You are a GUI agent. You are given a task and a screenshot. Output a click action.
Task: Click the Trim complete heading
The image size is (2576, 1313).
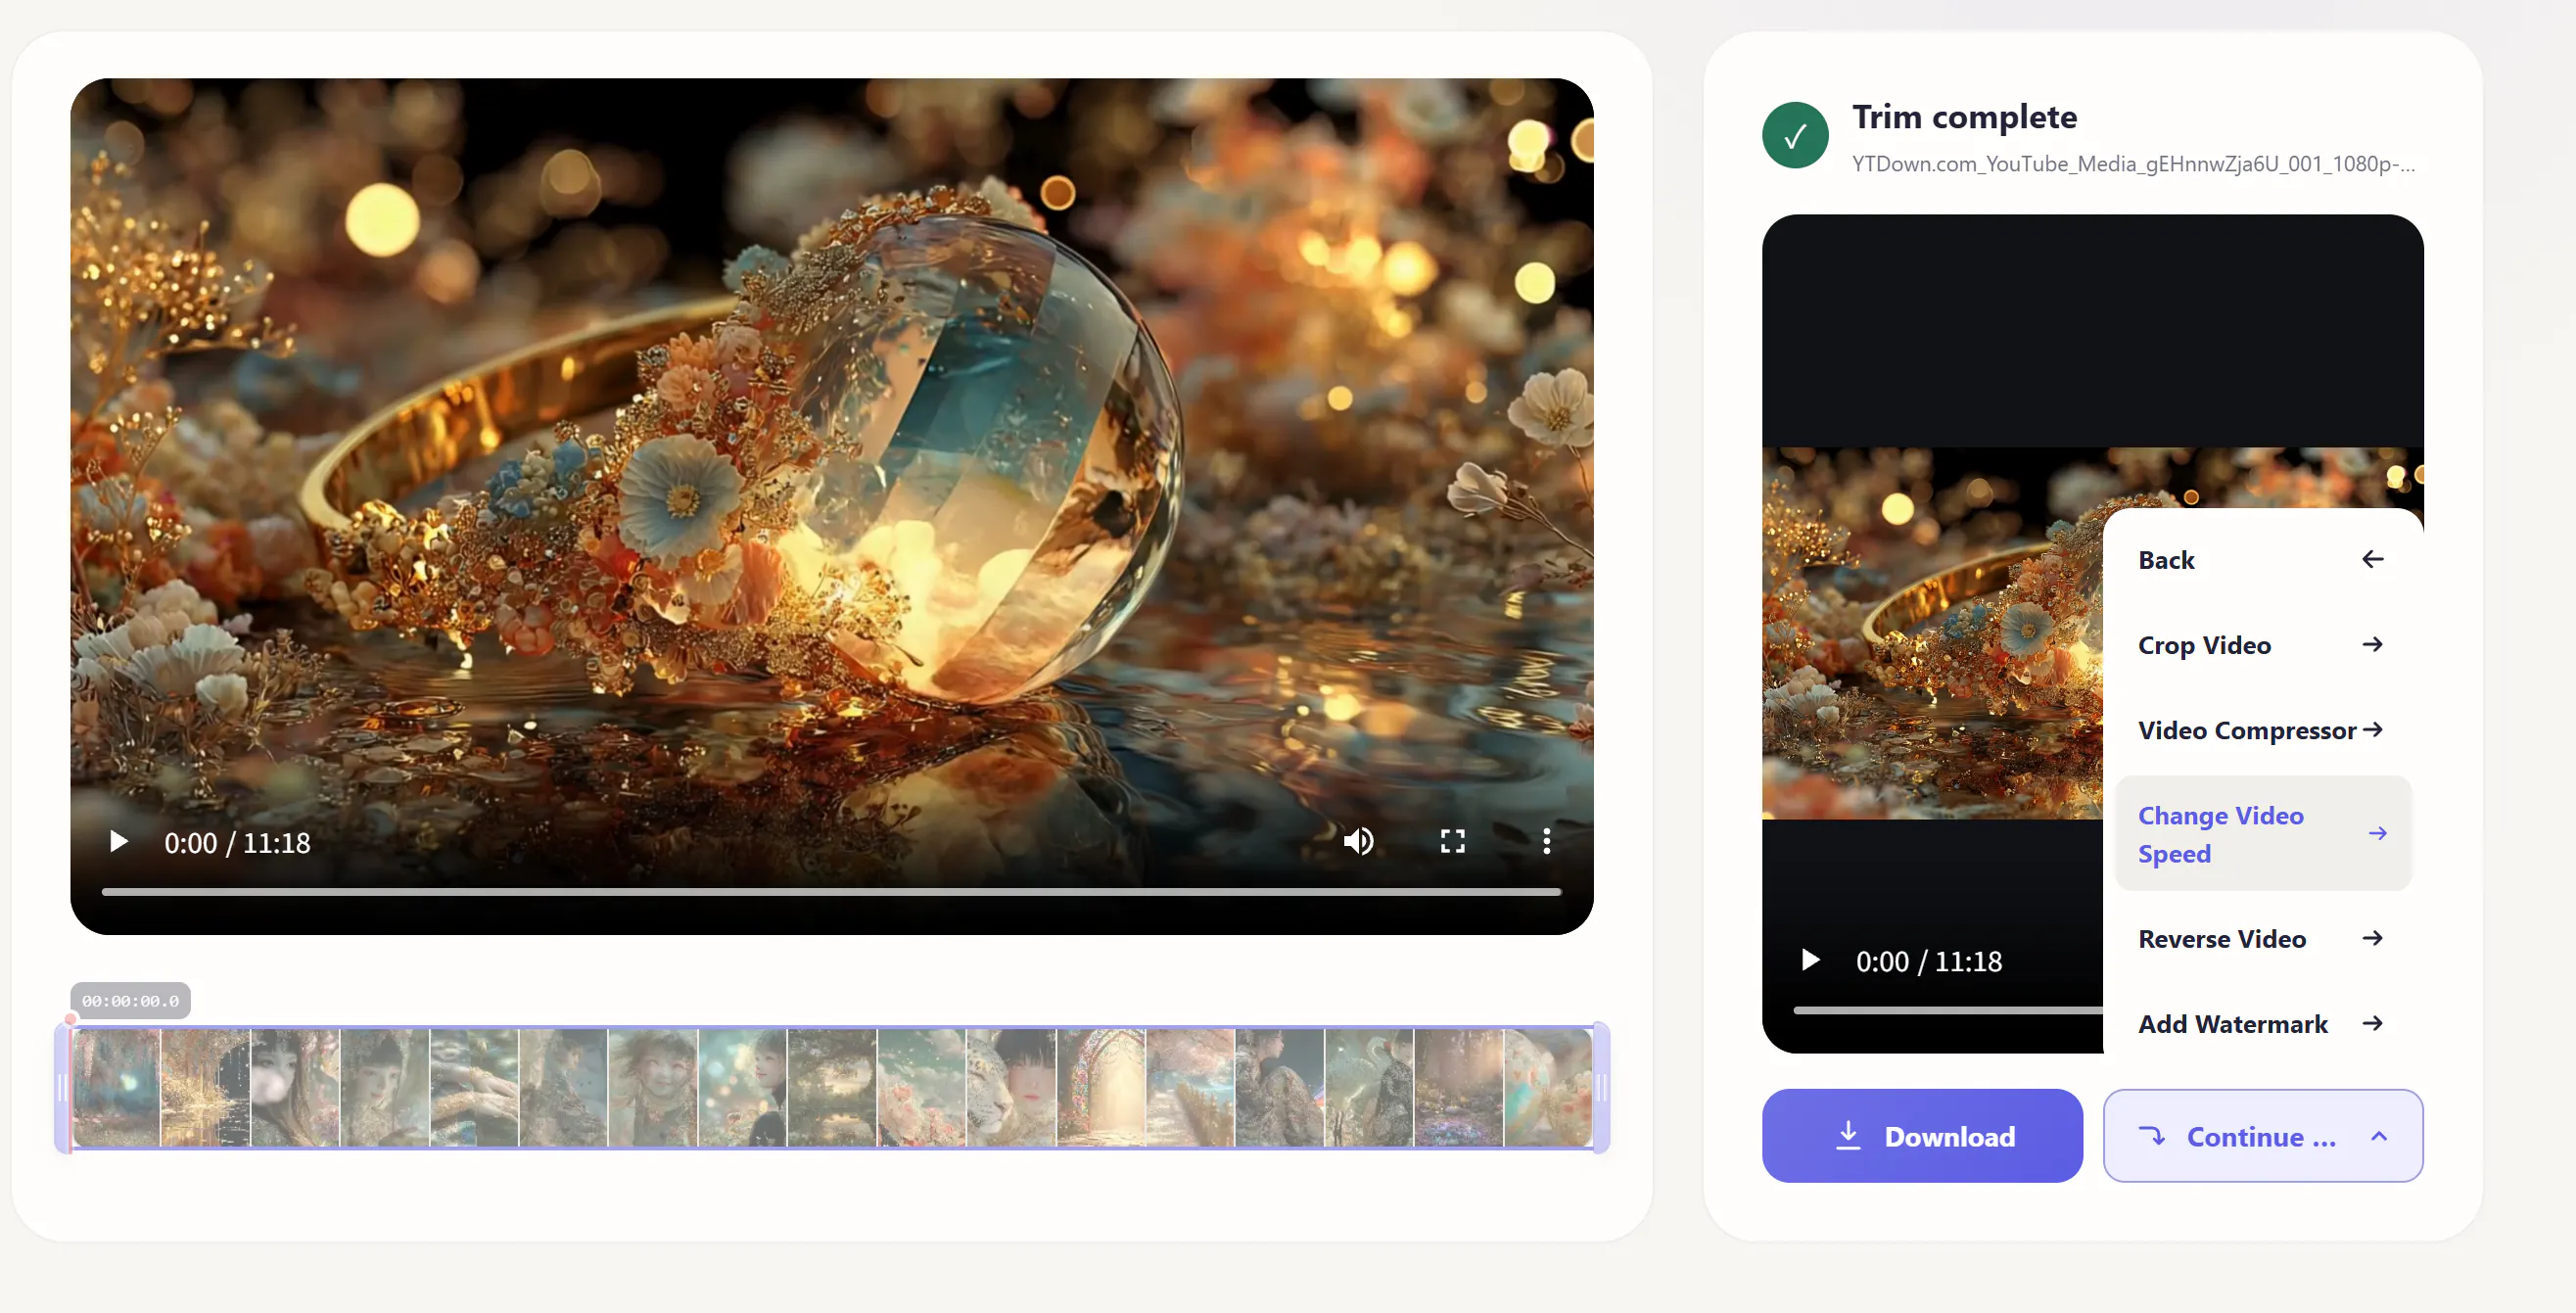[1964, 117]
